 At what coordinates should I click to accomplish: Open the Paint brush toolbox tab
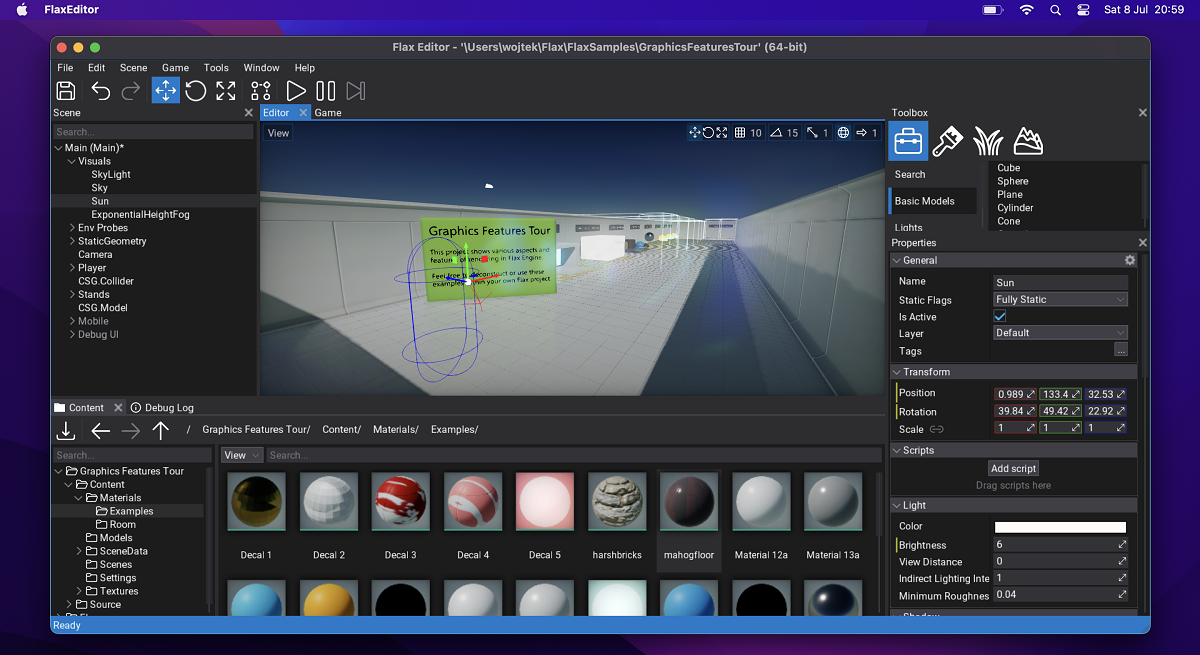(x=947, y=142)
